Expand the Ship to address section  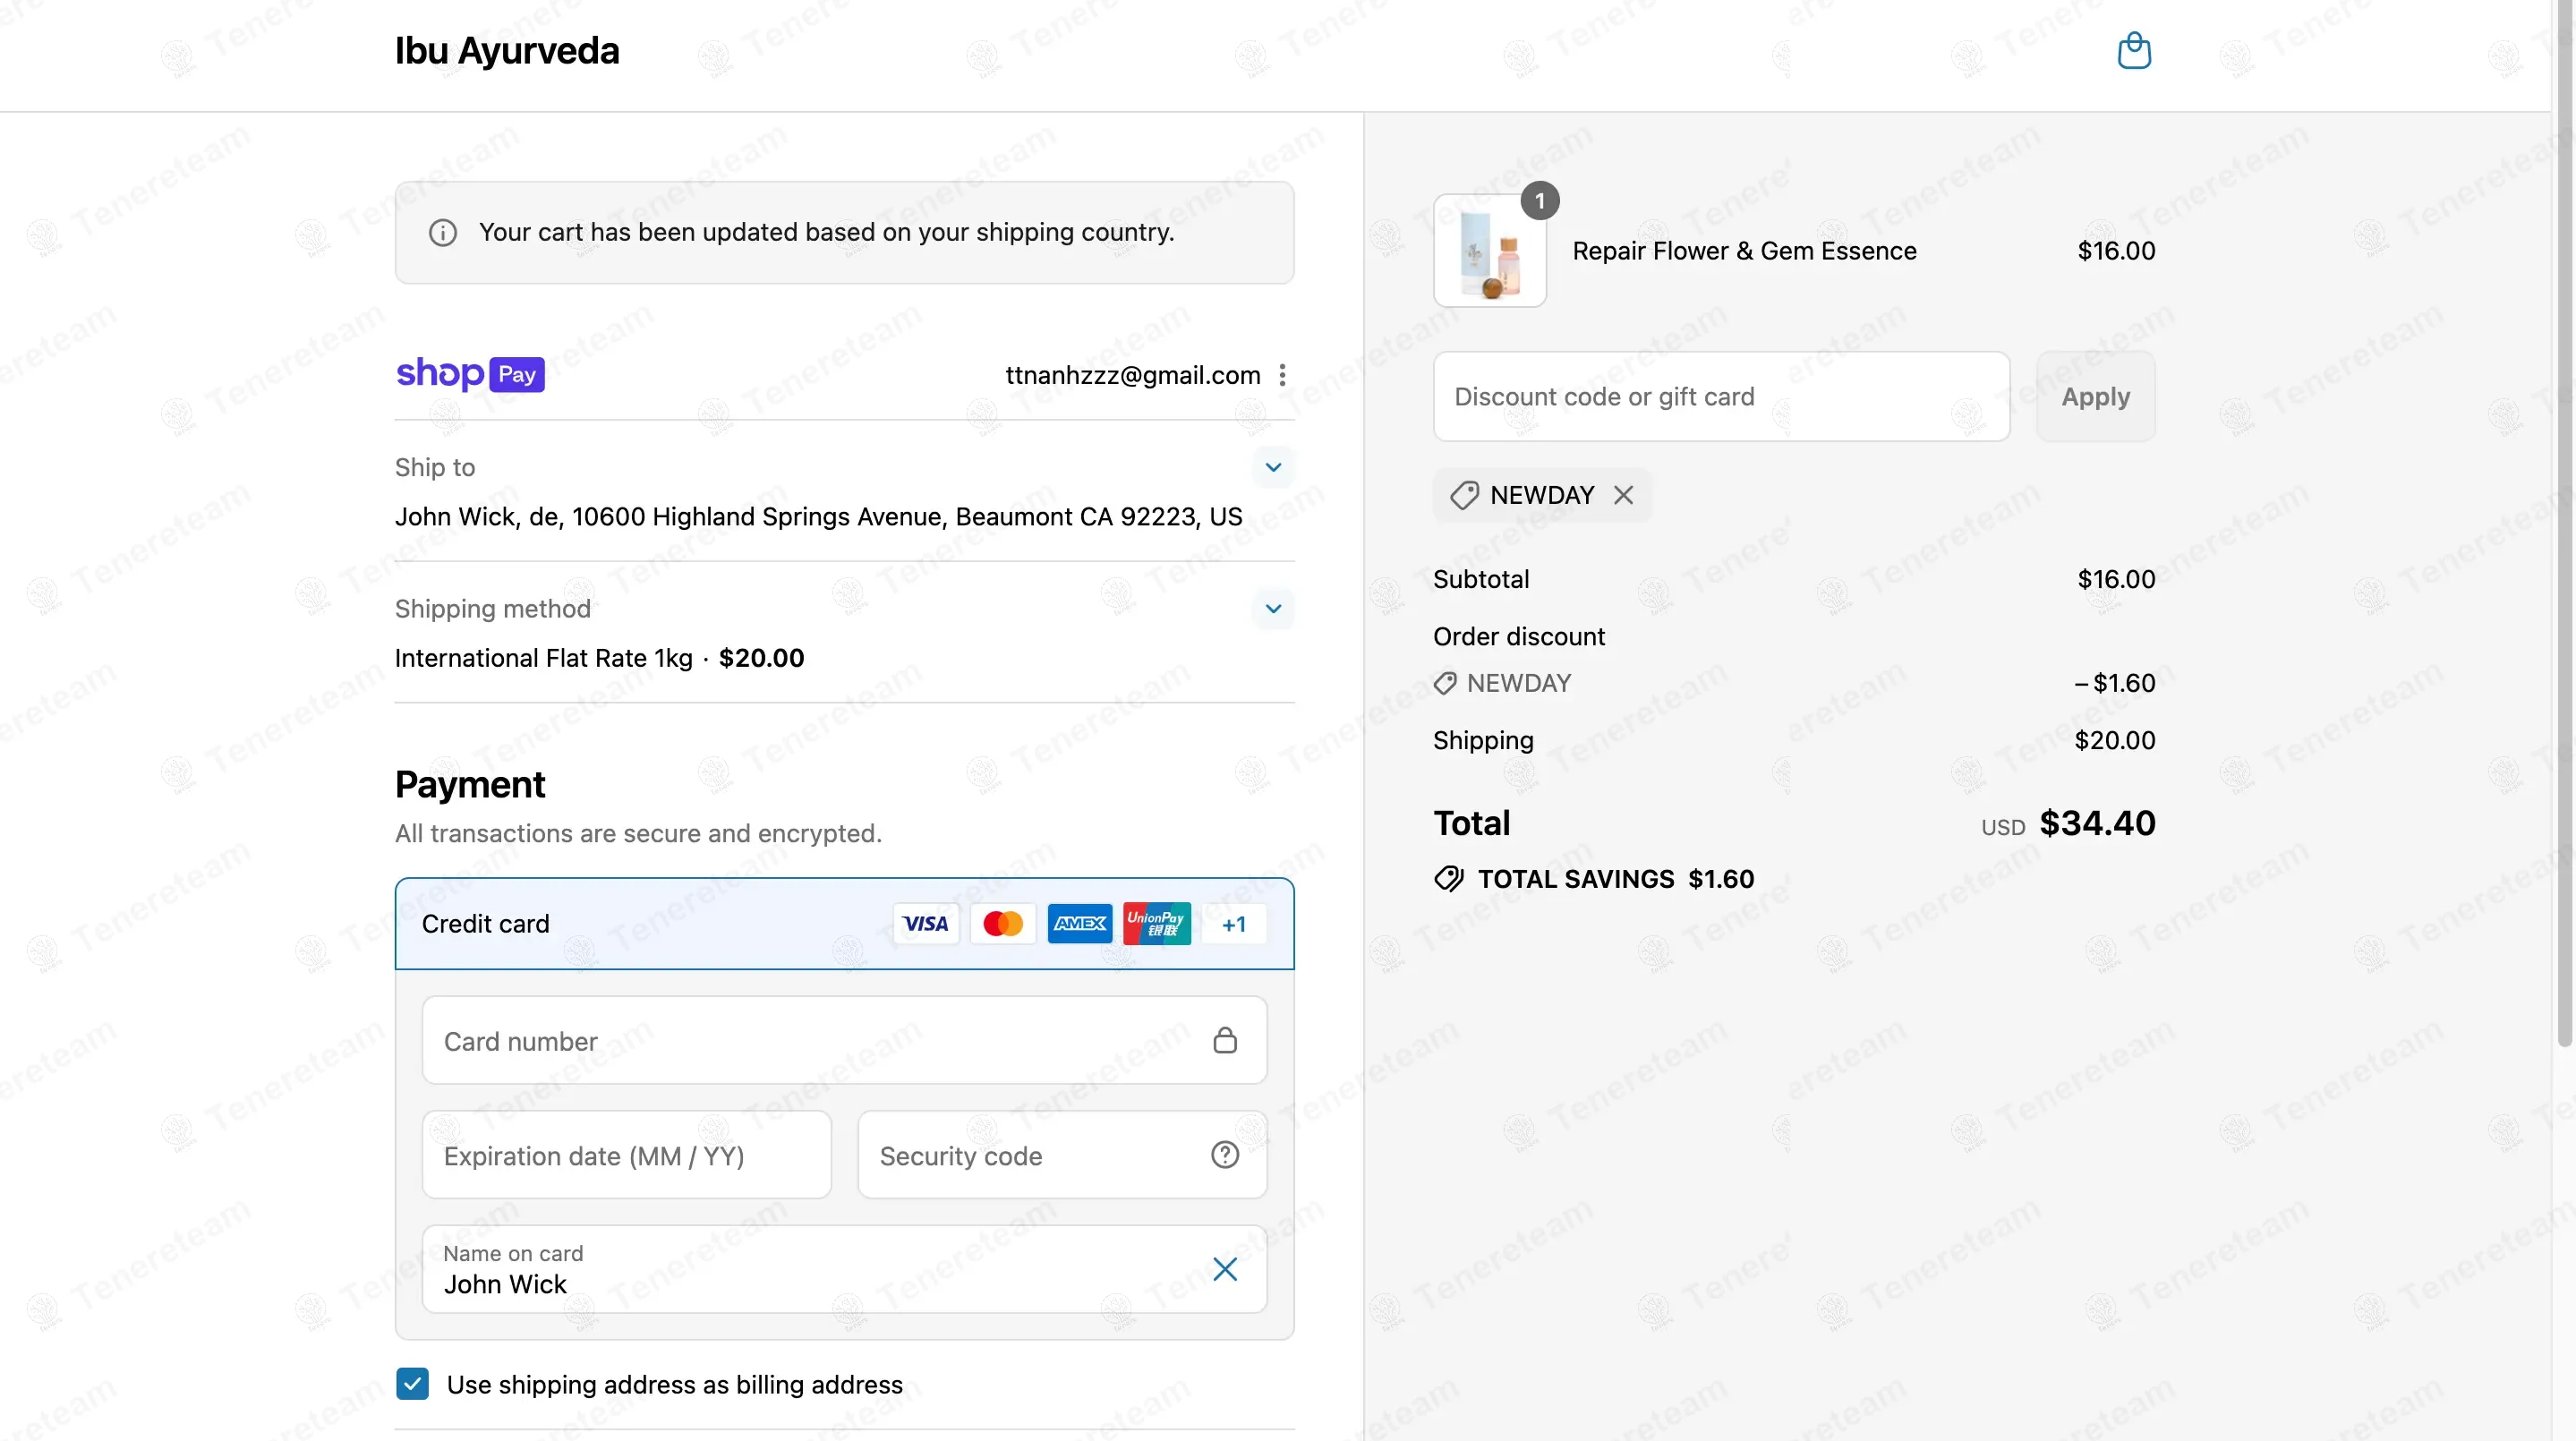pyautogui.click(x=1273, y=467)
